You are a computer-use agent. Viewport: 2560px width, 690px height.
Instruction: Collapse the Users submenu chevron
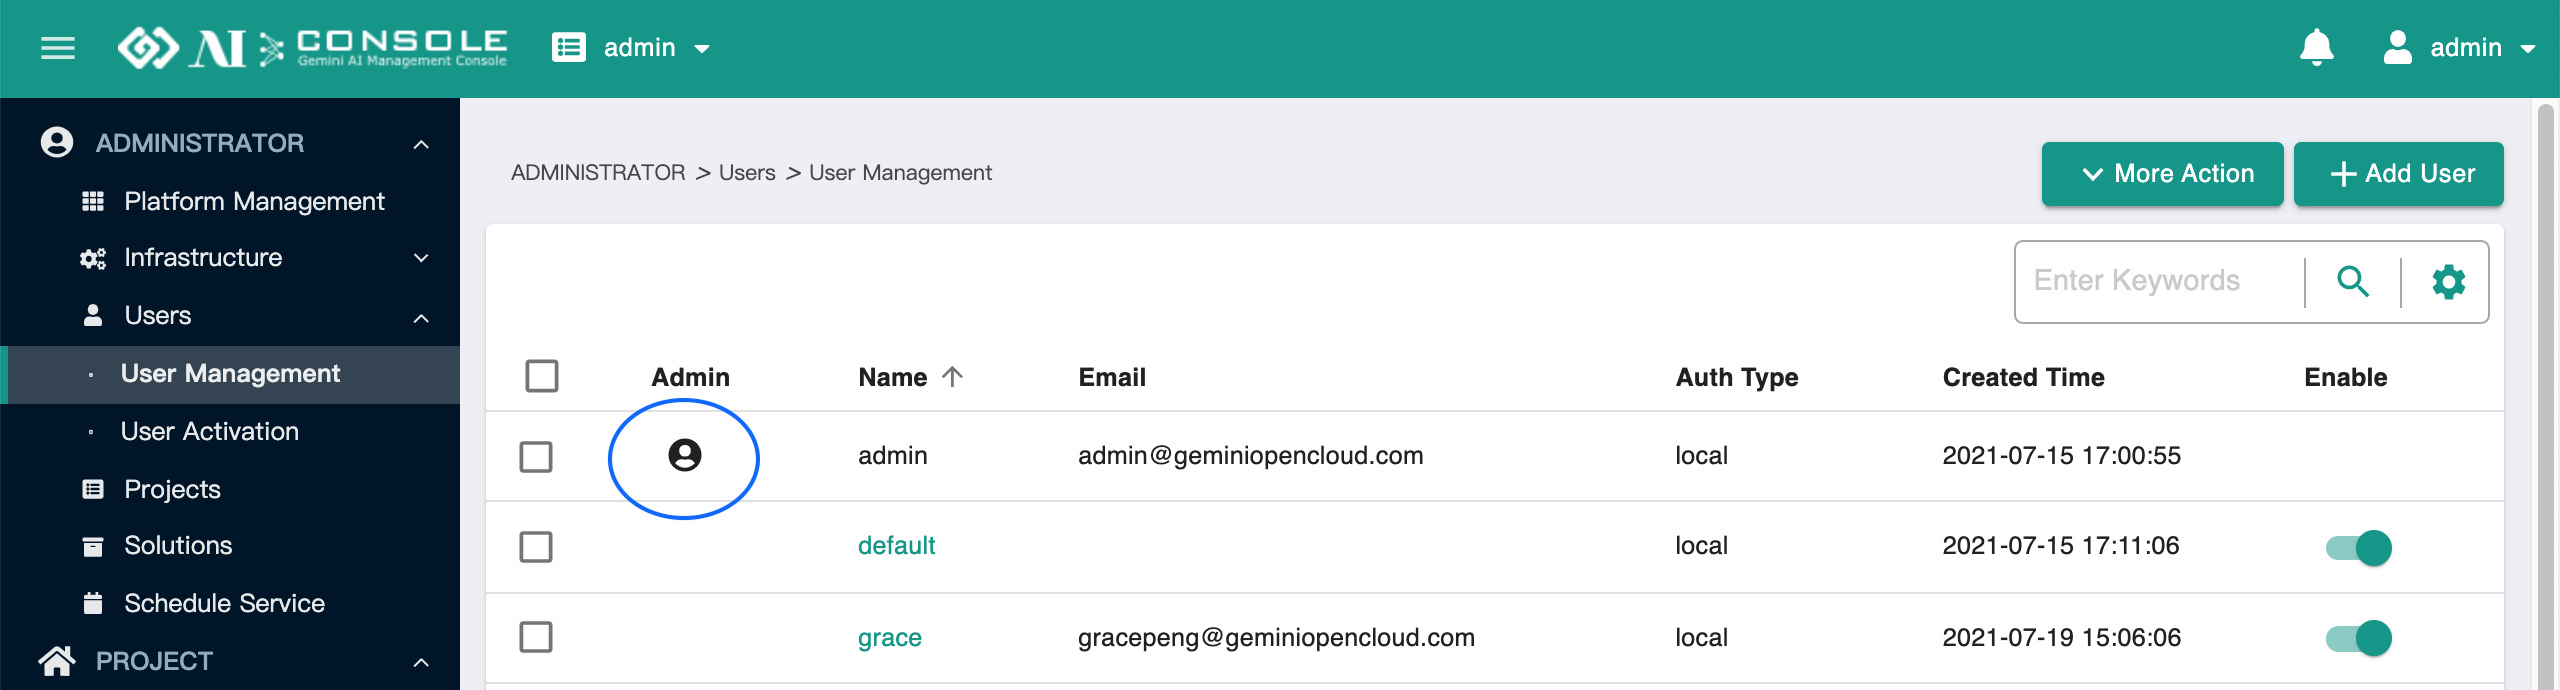[422, 318]
